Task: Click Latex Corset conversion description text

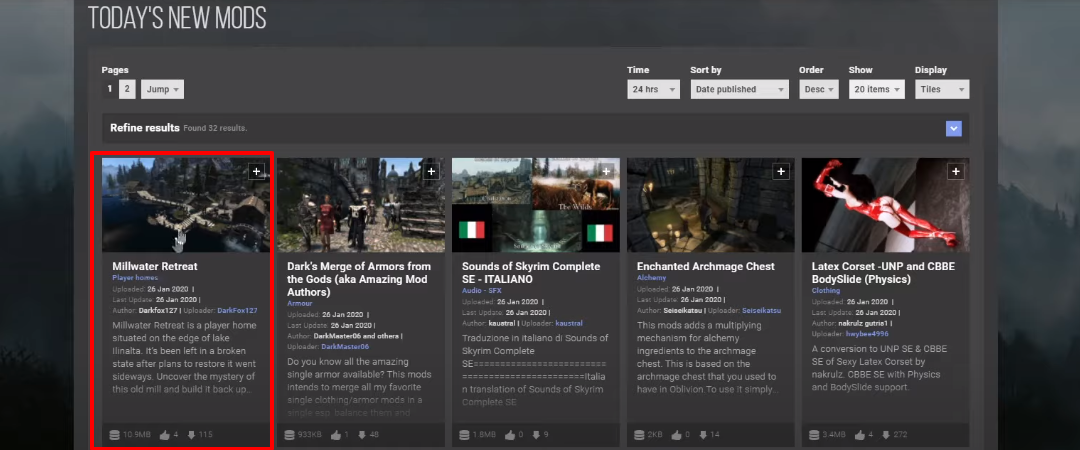Action: pyautogui.click(x=880, y=368)
